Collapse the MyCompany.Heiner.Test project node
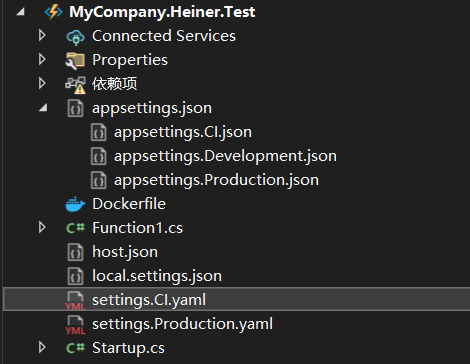This screenshot has height=364, width=470. [20, 12]
